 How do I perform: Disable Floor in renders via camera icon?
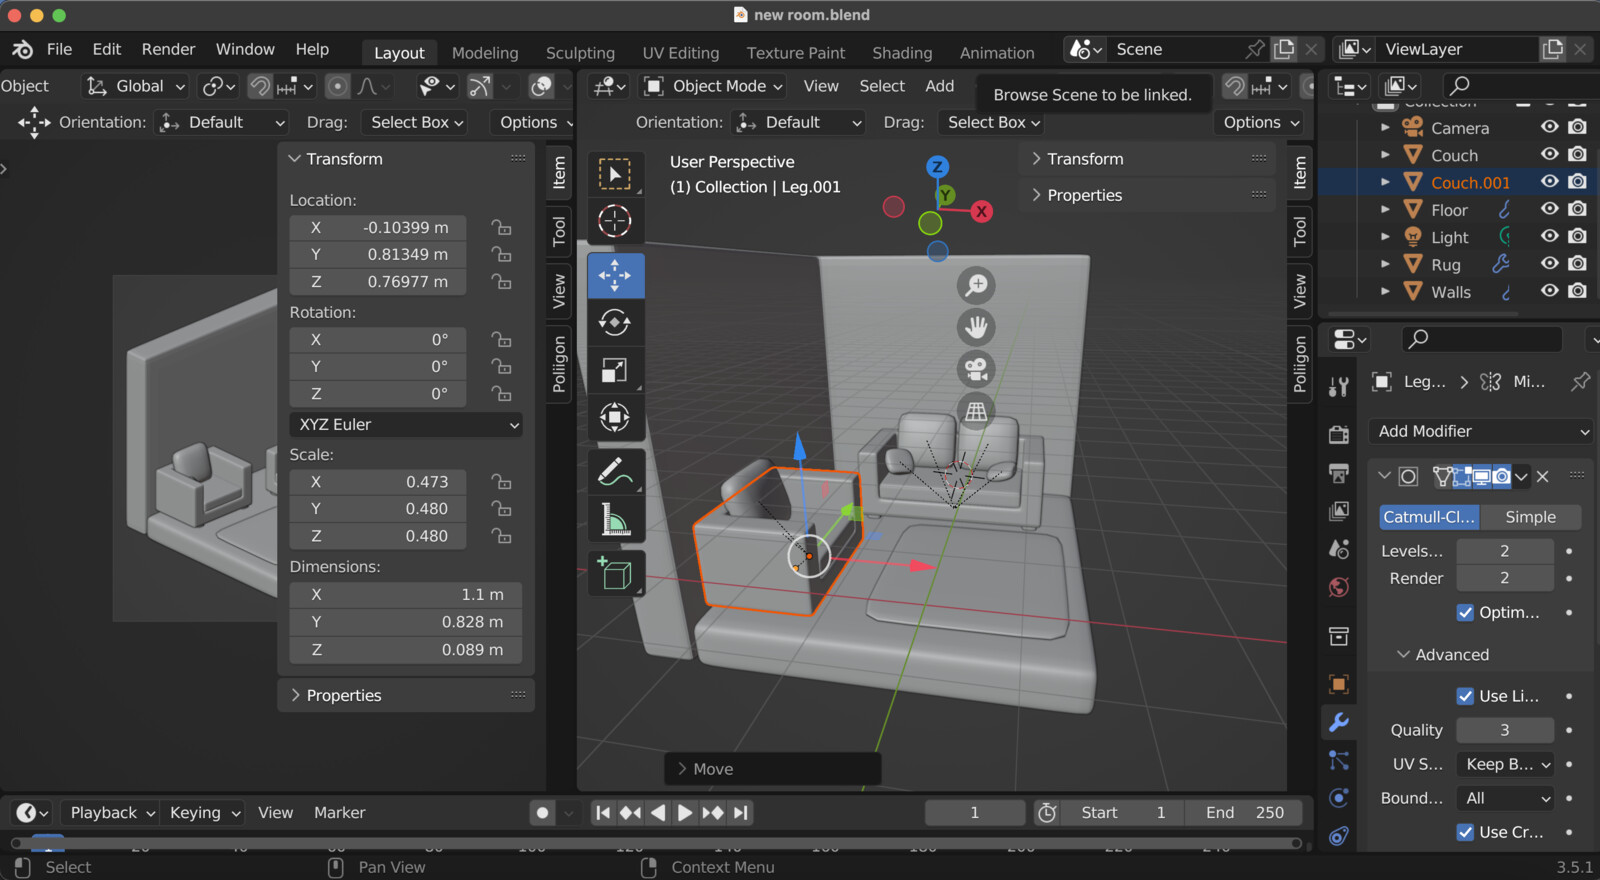click(1578, 209)
